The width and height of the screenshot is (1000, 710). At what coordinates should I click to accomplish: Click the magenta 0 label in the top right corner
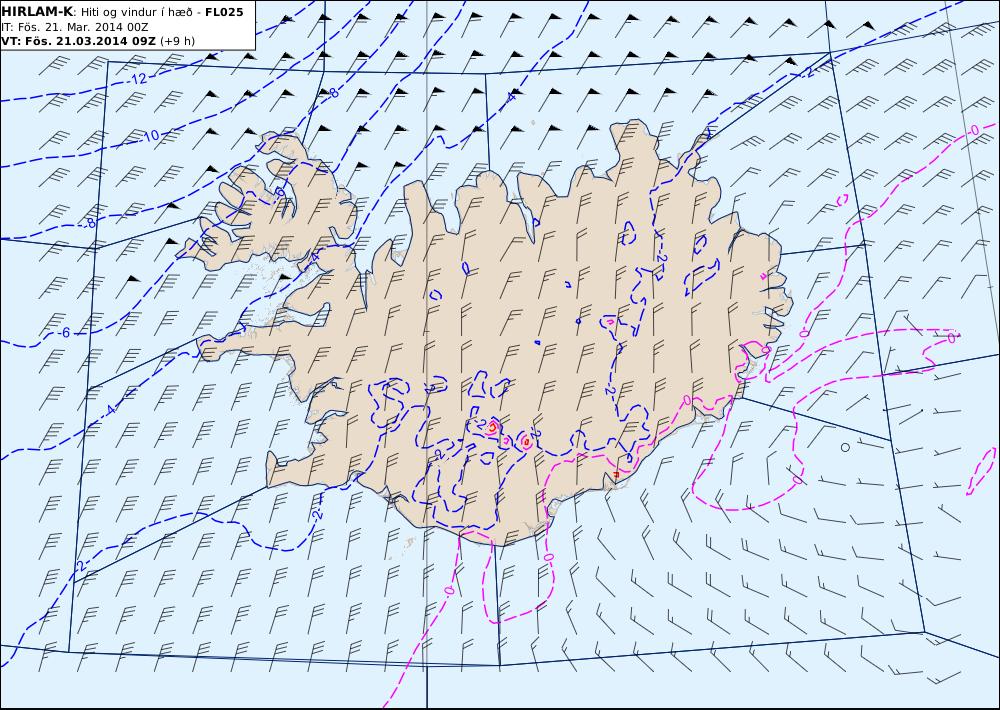point(974,131)
